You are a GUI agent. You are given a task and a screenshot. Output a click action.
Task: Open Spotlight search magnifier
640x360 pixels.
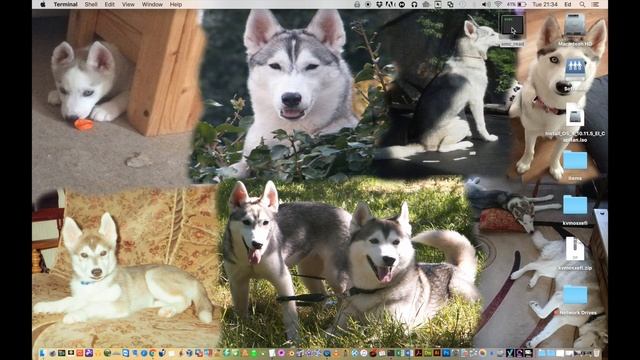(582, 4)
